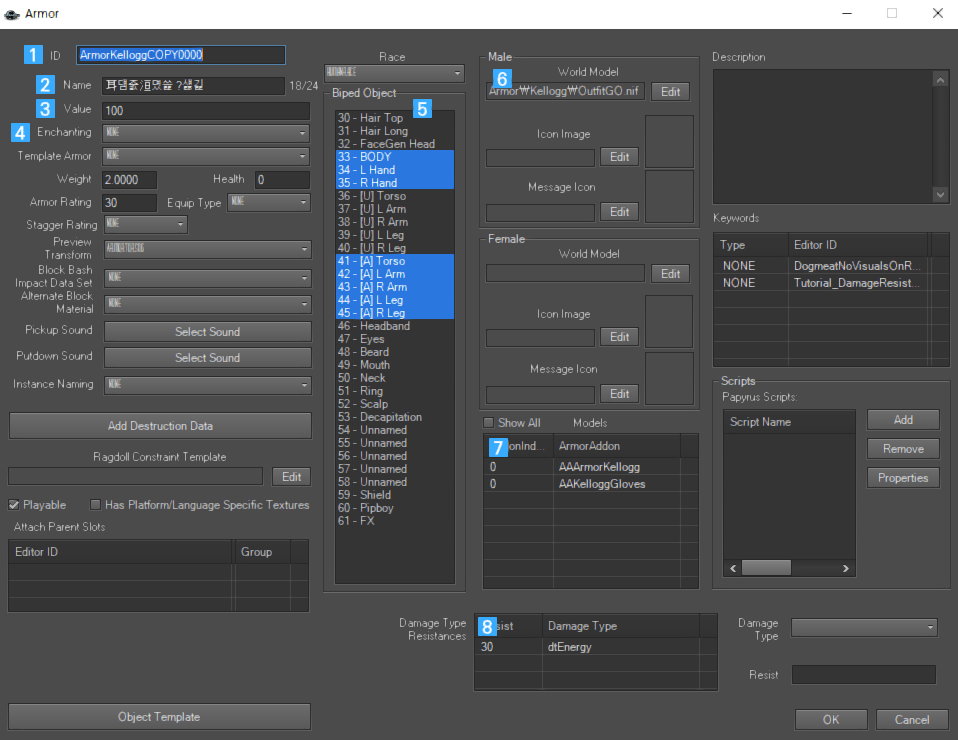Click the Health field
Screen dimensions: 958x740
point(282,180)
